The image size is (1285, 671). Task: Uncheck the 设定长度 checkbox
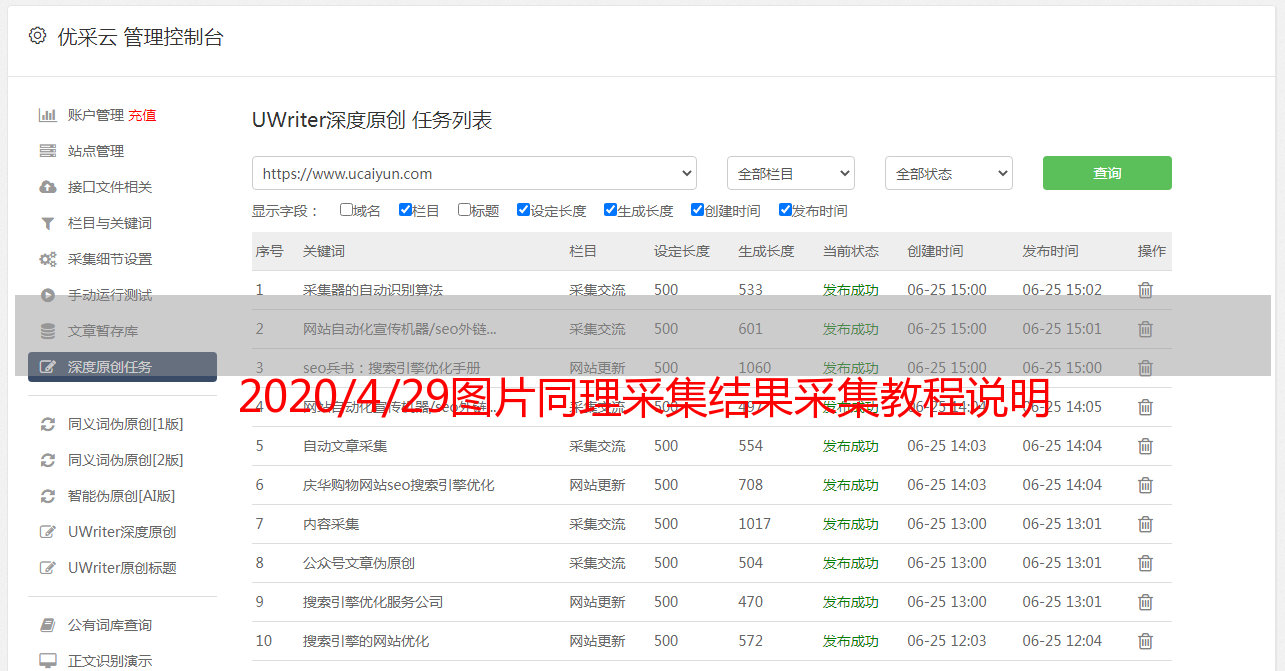coord(523,210)
